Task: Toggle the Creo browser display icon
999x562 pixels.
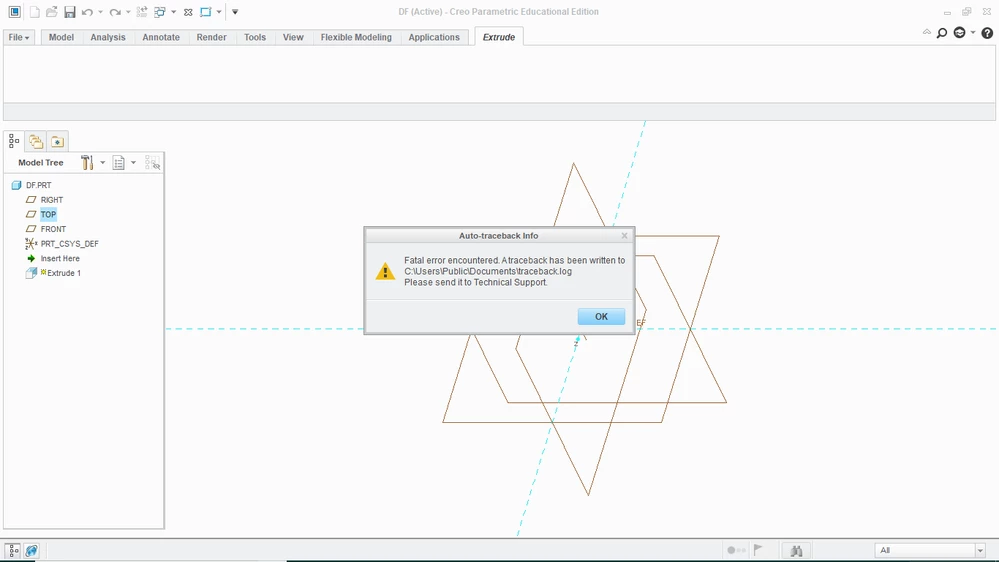Action: 31,551
